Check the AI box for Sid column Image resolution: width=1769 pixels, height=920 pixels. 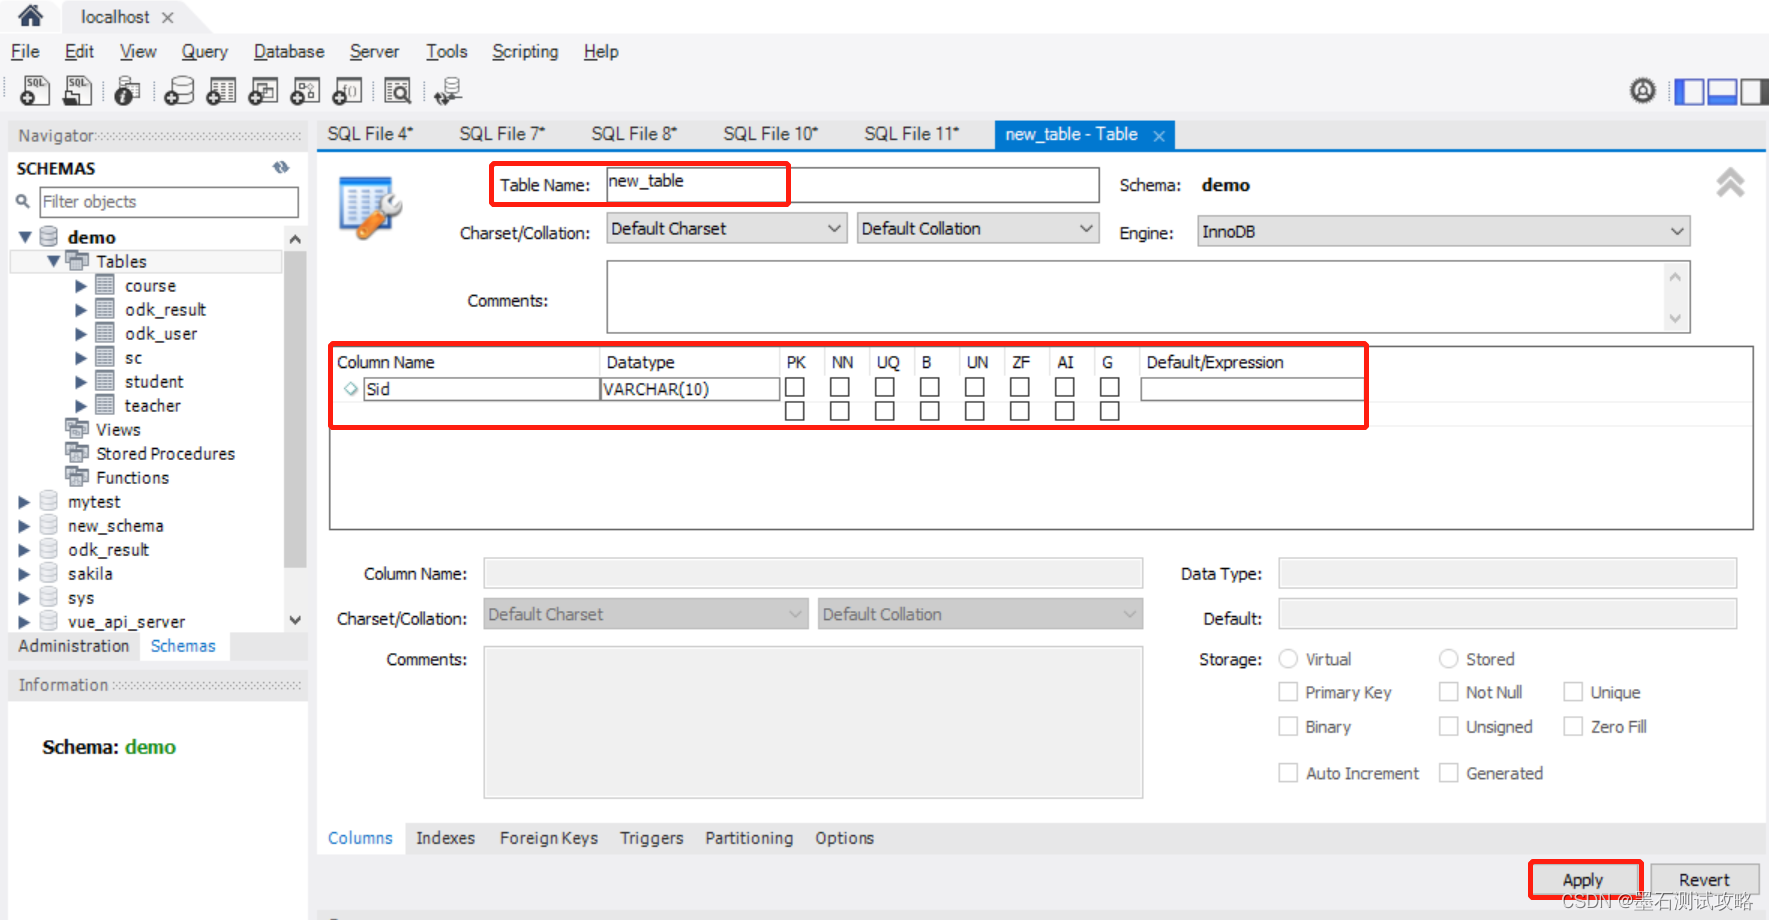[1065, 387]
